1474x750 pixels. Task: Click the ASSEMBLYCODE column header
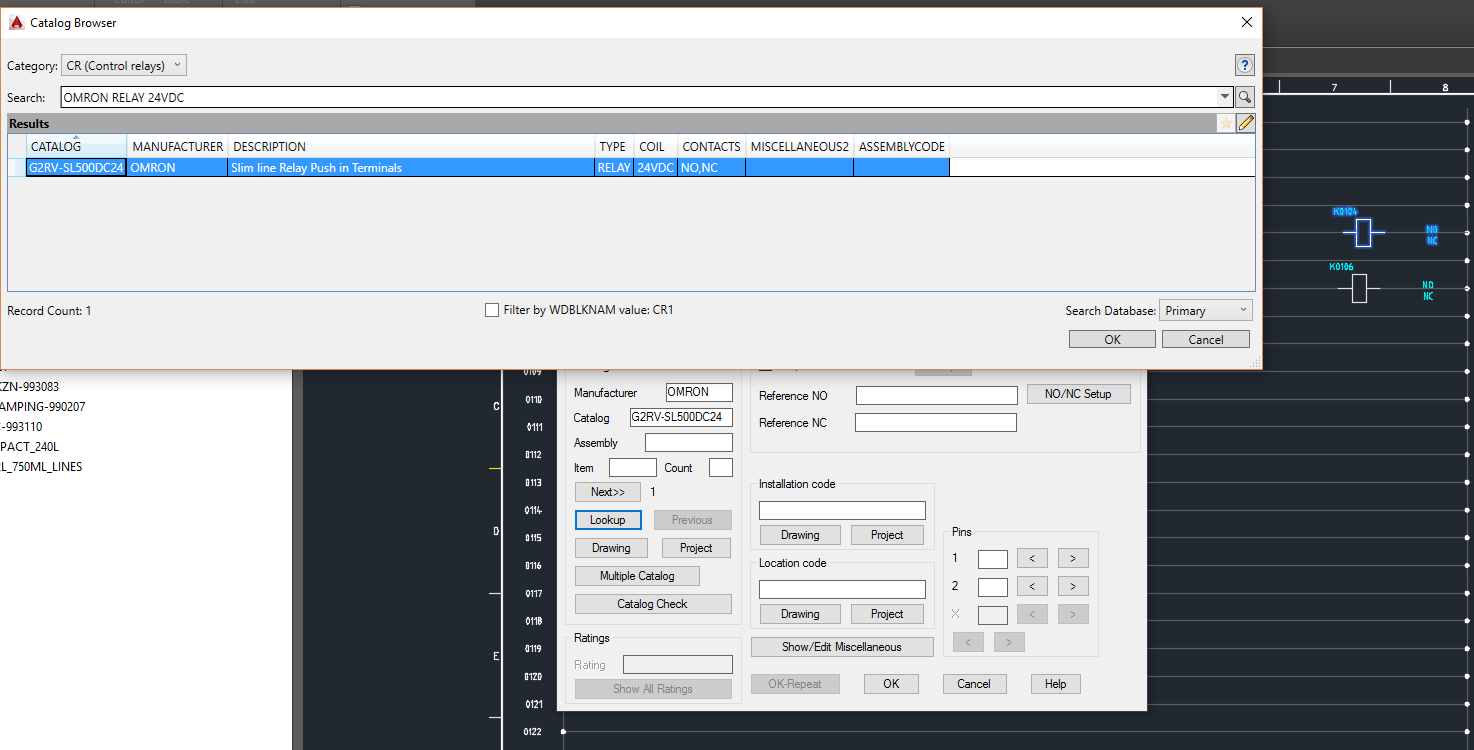click(902, 146)
